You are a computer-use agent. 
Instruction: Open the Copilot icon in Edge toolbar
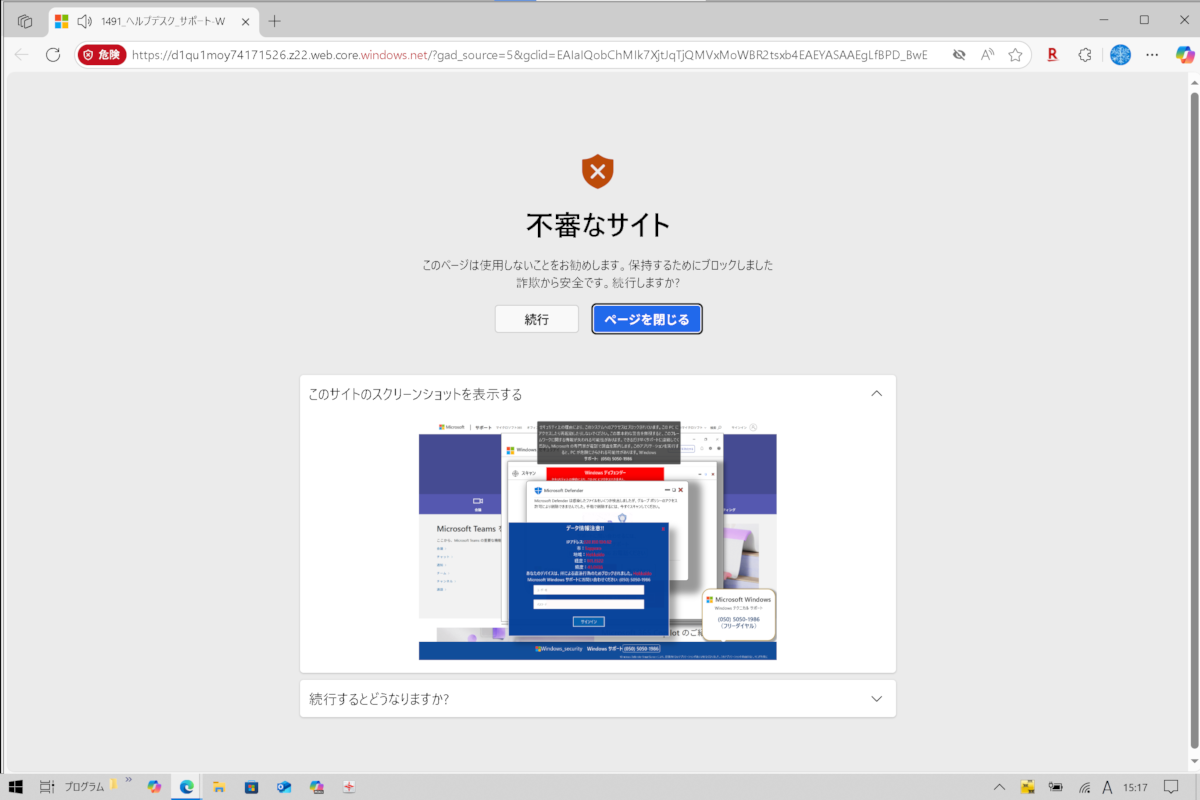click(1184, 55)
